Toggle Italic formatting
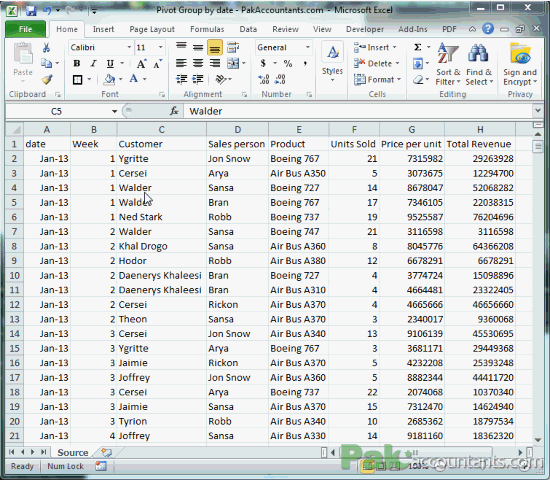550x480 pixels. tap(93, 64)
